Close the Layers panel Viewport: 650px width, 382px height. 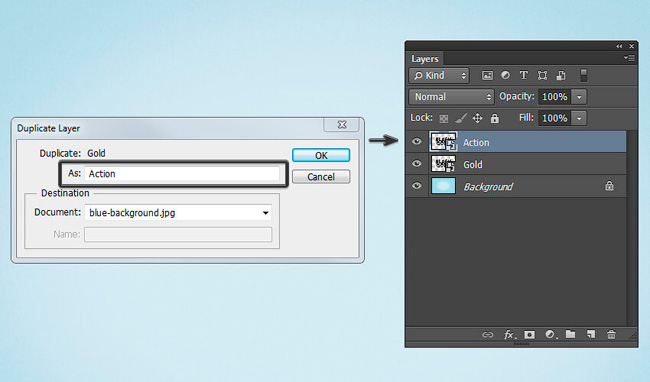pos(631,46)
